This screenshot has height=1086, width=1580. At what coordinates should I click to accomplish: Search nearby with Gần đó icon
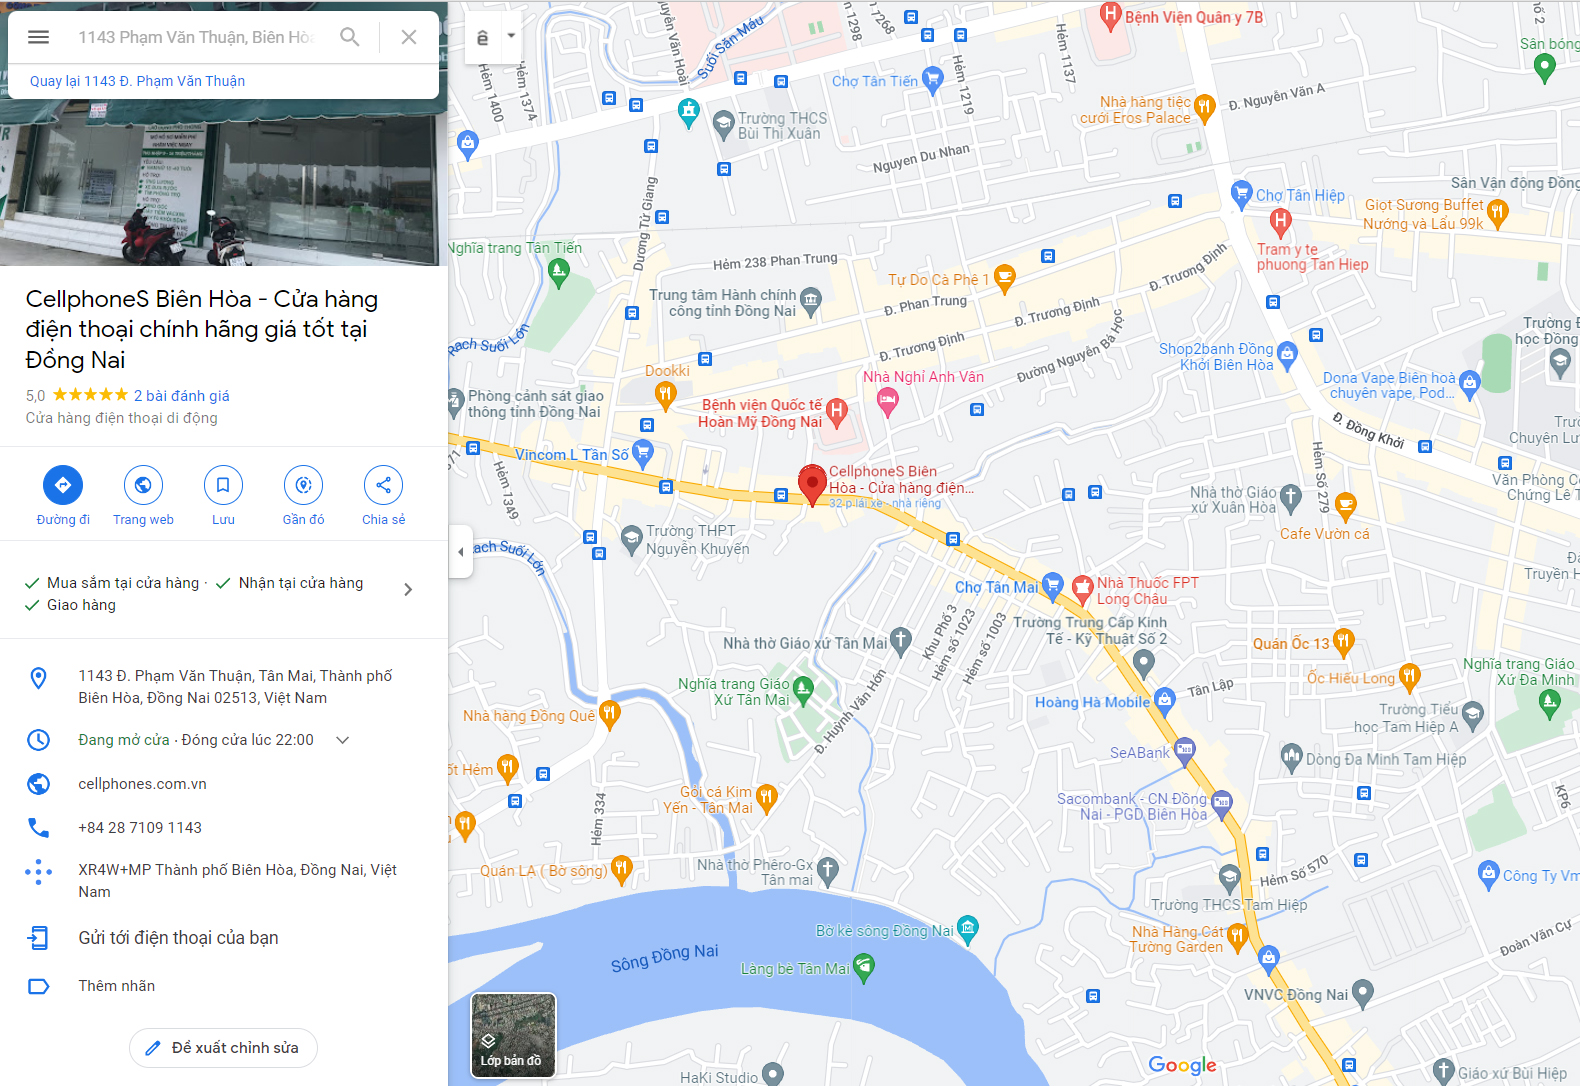303,485
